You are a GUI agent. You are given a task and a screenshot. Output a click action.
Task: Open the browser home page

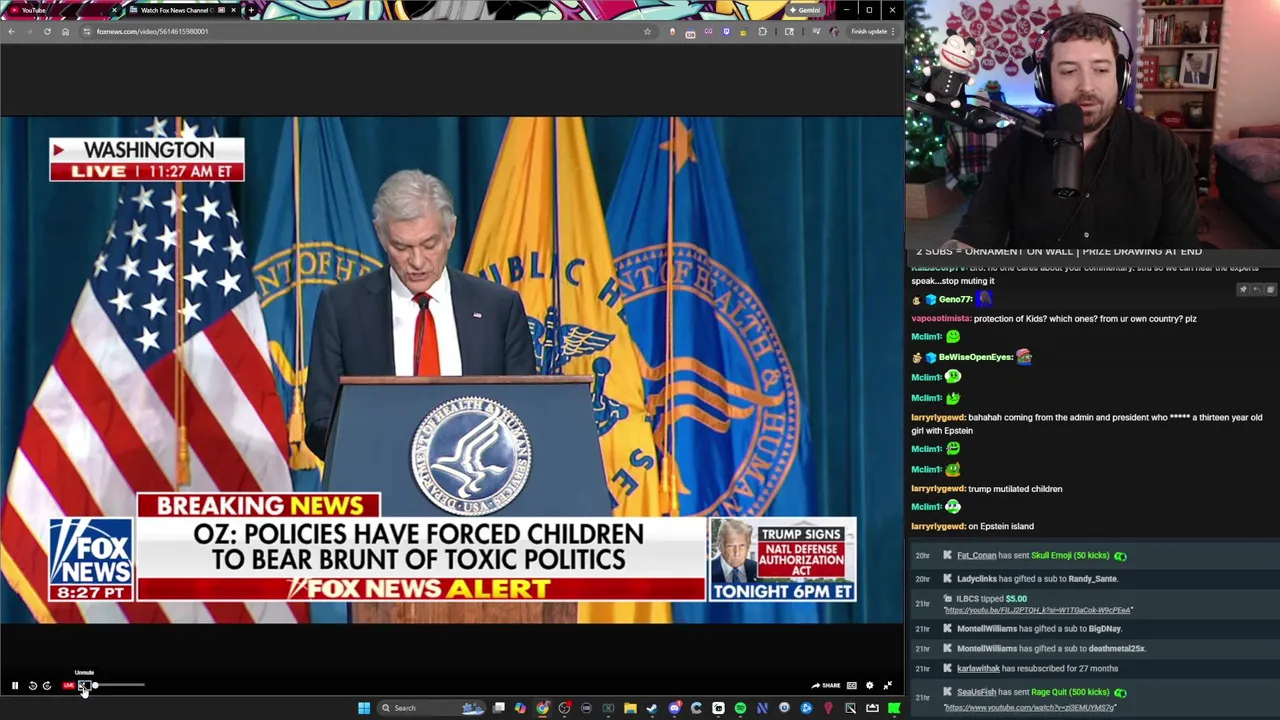pos(65,31)
